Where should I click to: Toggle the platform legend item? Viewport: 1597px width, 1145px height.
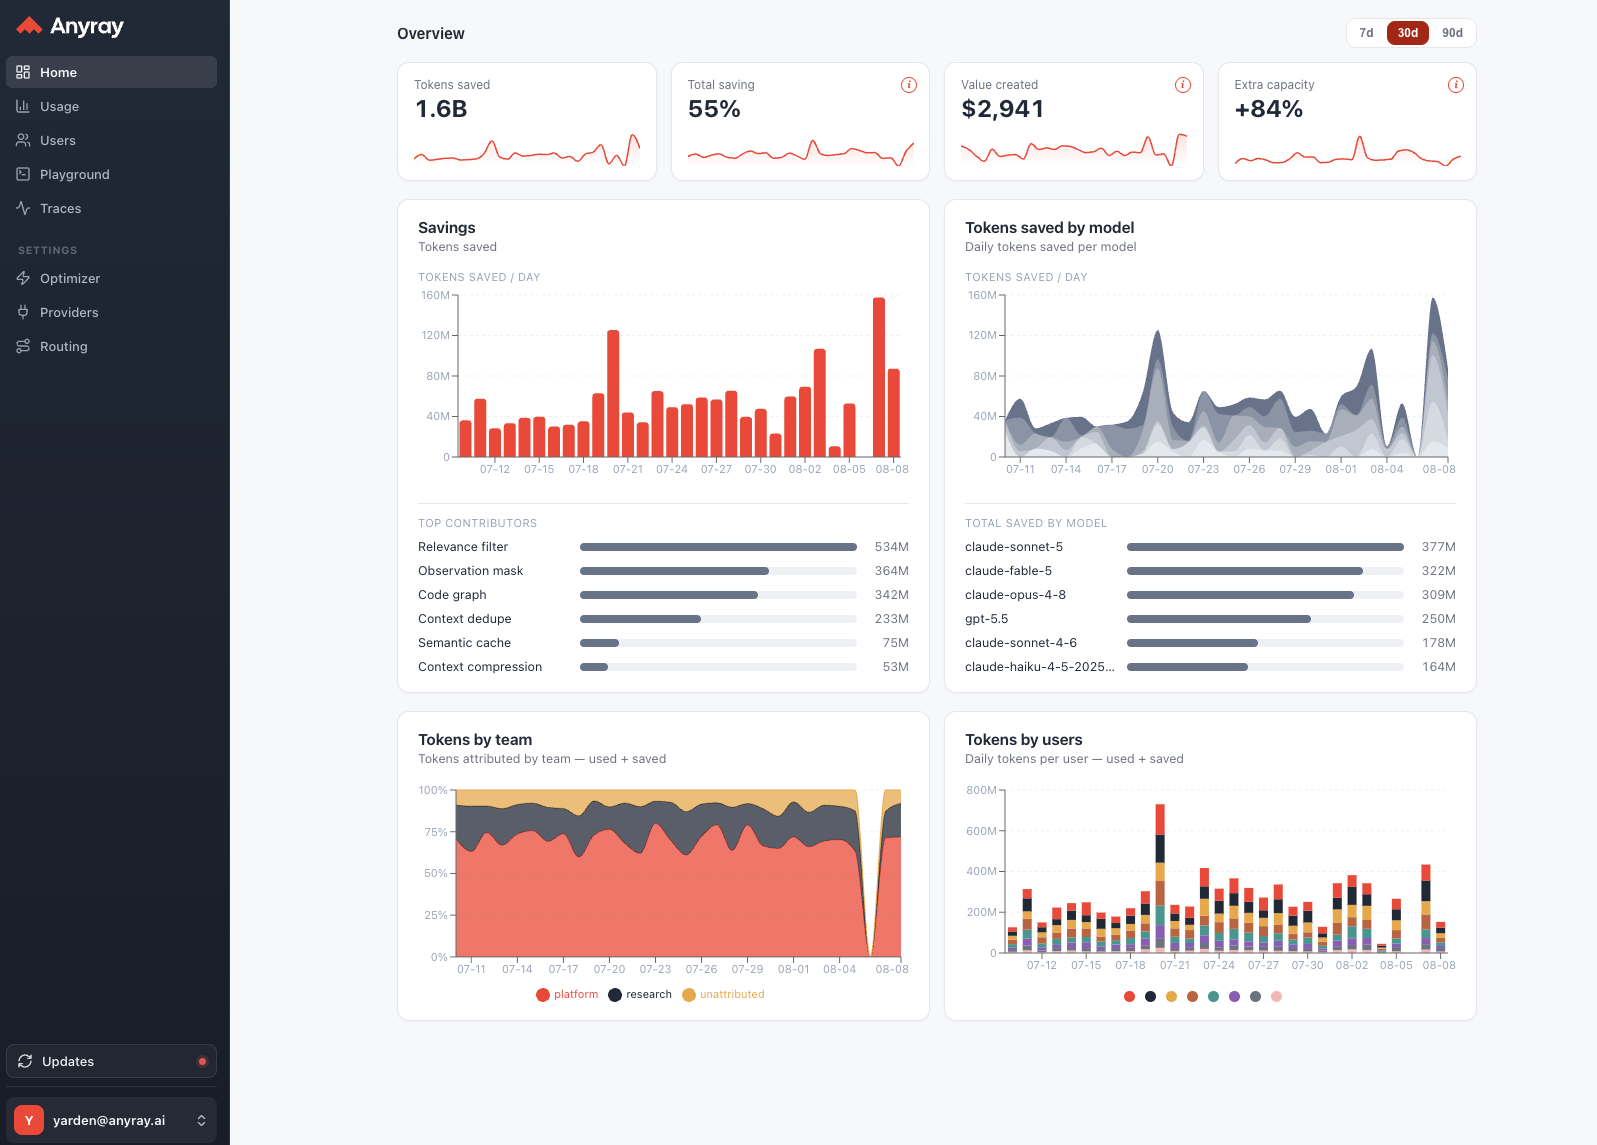tap(567, 994)
